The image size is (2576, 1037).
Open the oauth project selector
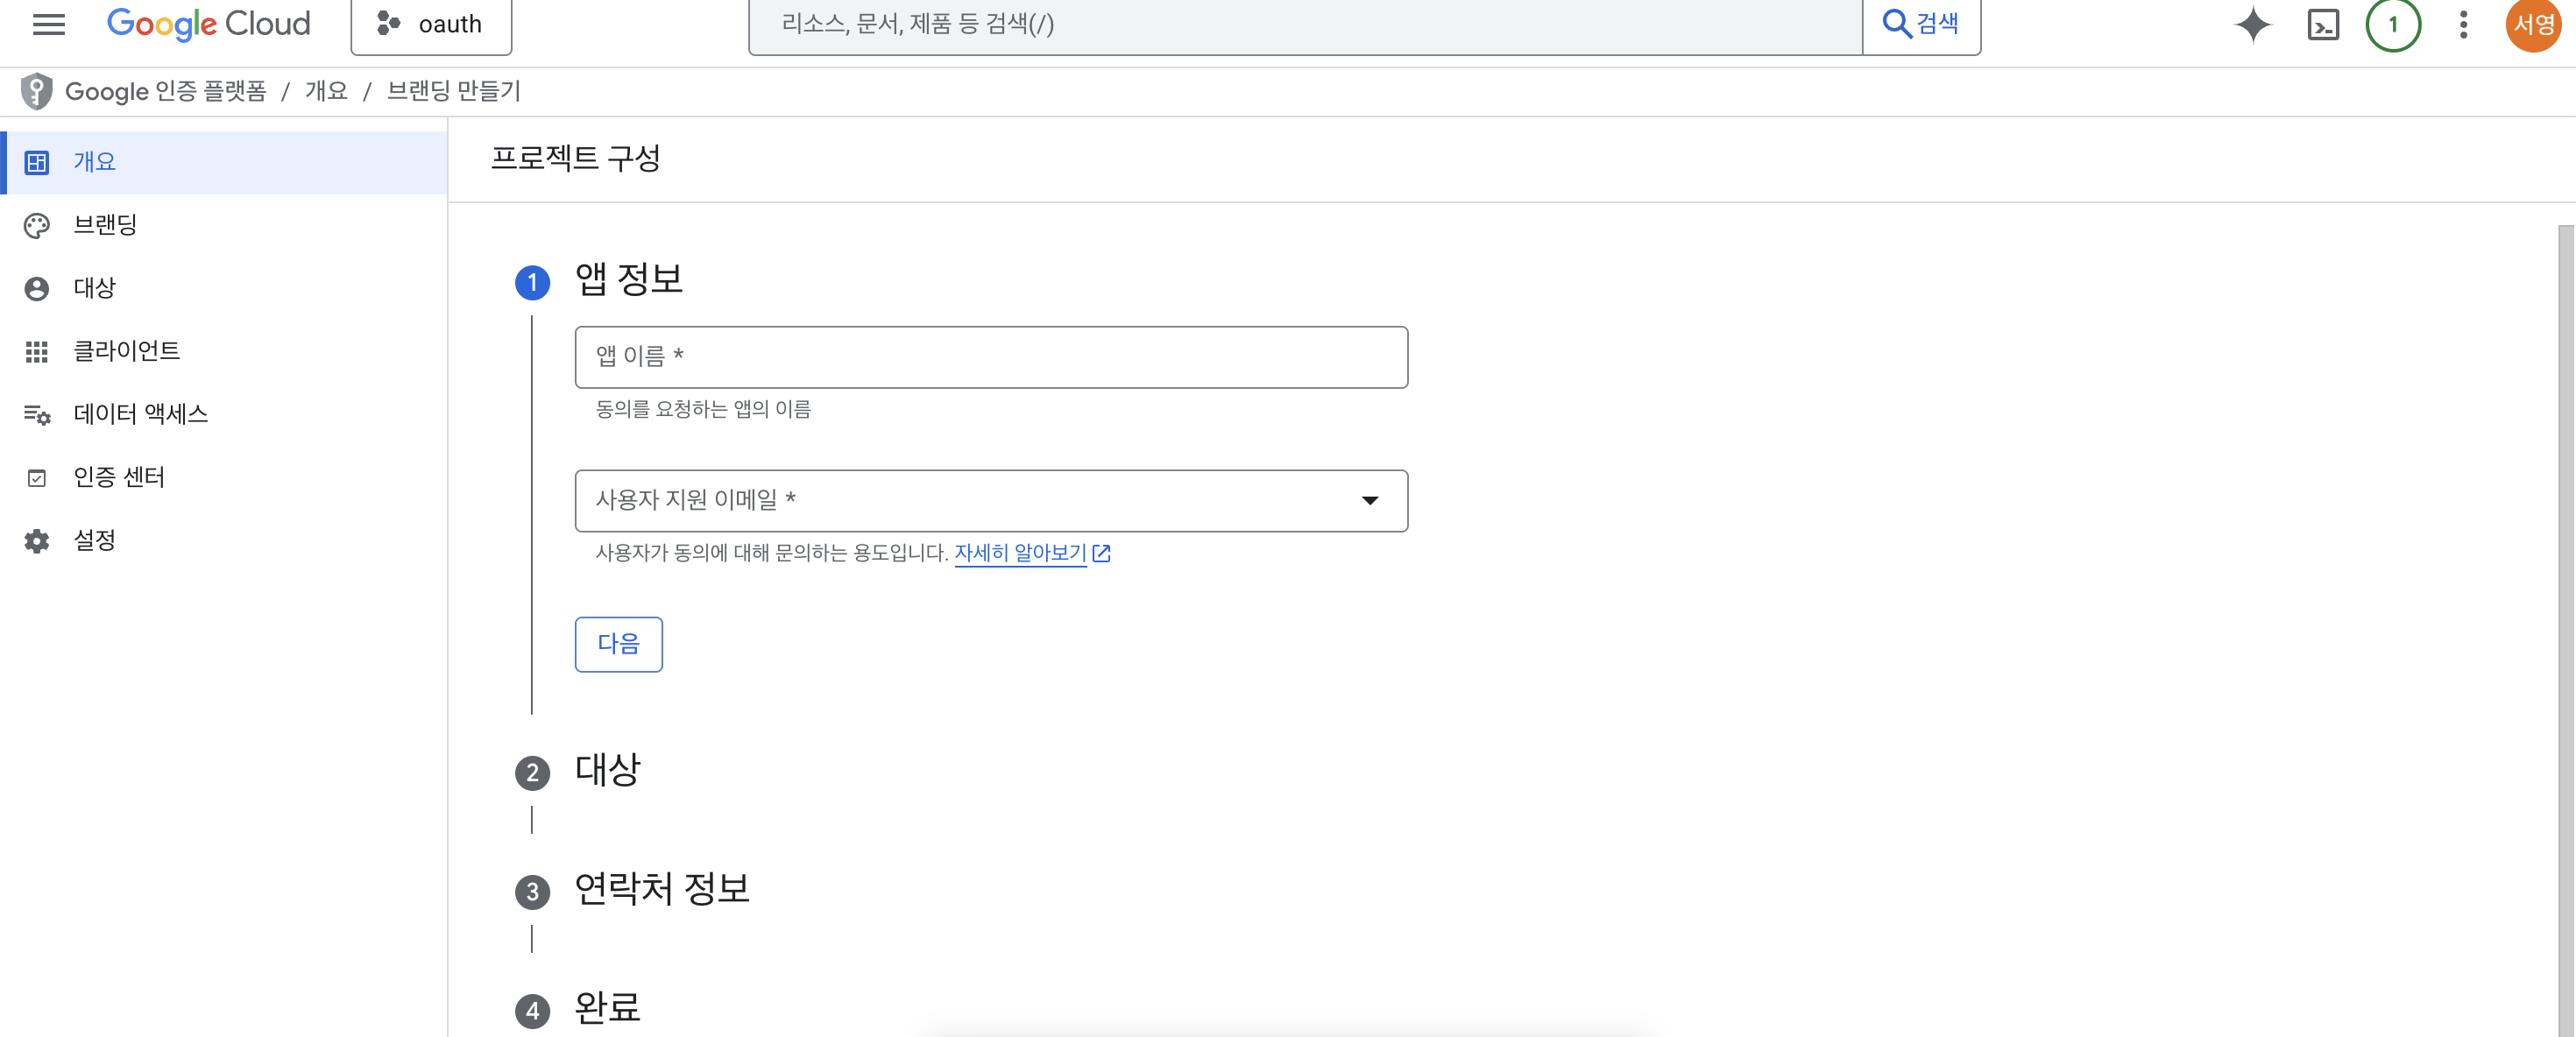pyautogui.click(x=431, y=24)
